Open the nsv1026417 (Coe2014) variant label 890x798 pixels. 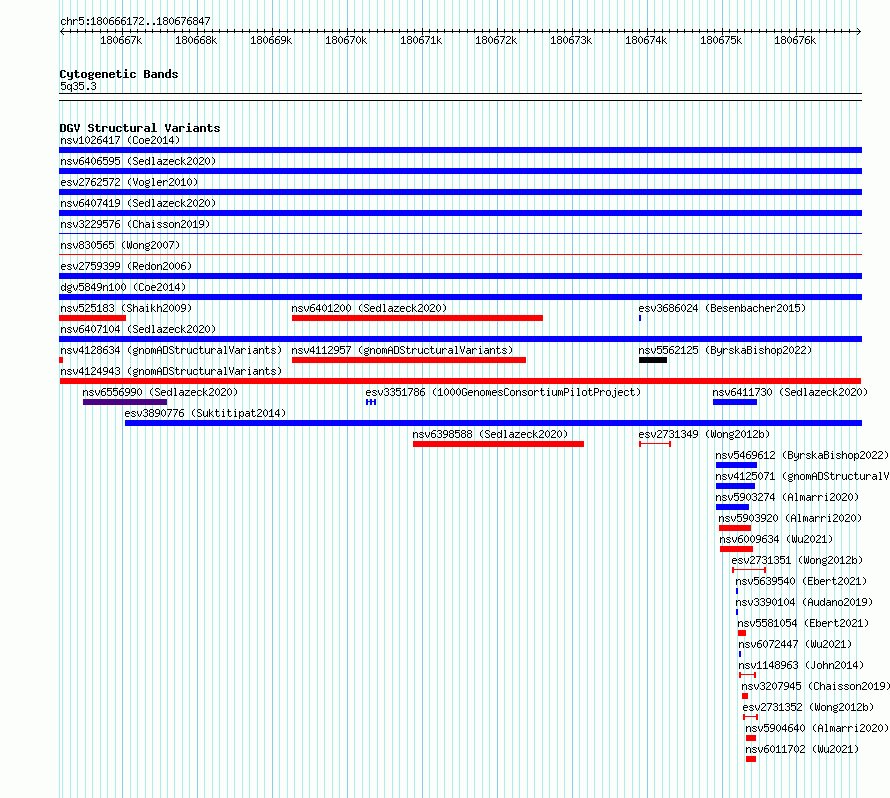[x=120, y=140]
